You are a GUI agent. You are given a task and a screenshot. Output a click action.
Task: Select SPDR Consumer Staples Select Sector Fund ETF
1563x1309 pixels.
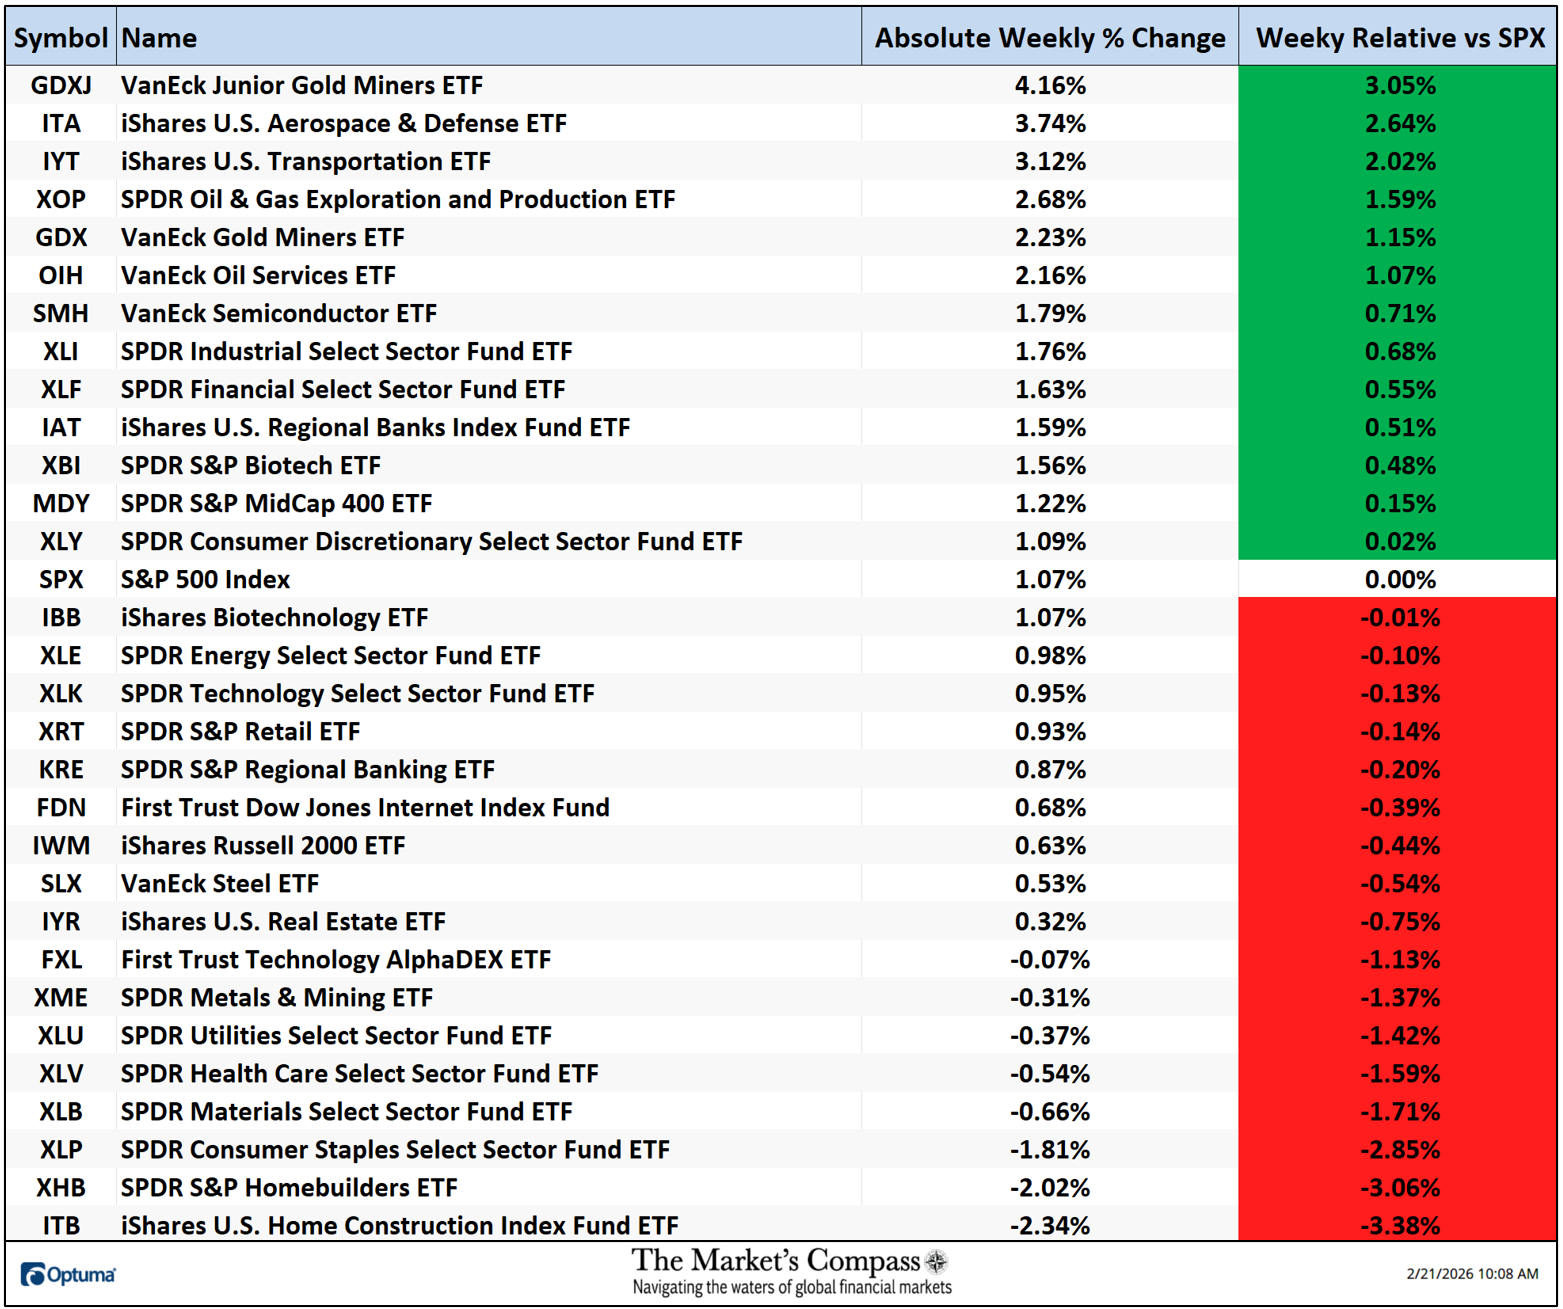(x=395, y=1149)
